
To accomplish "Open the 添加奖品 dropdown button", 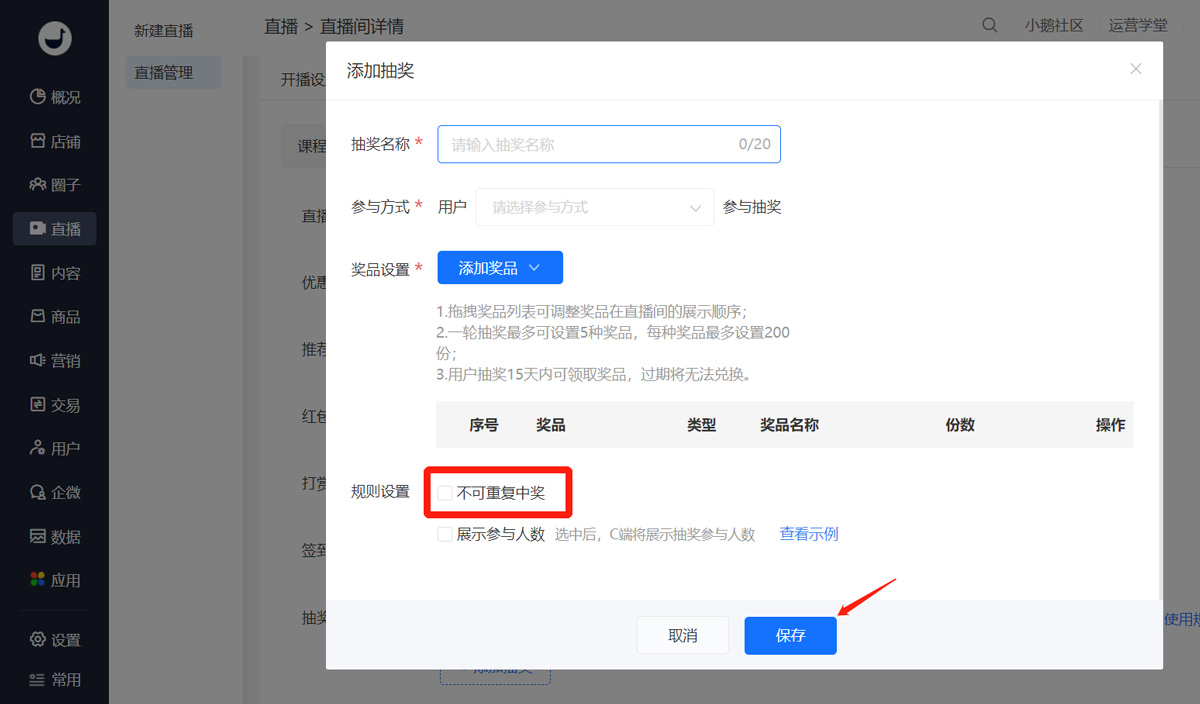I will click(500, 268).
